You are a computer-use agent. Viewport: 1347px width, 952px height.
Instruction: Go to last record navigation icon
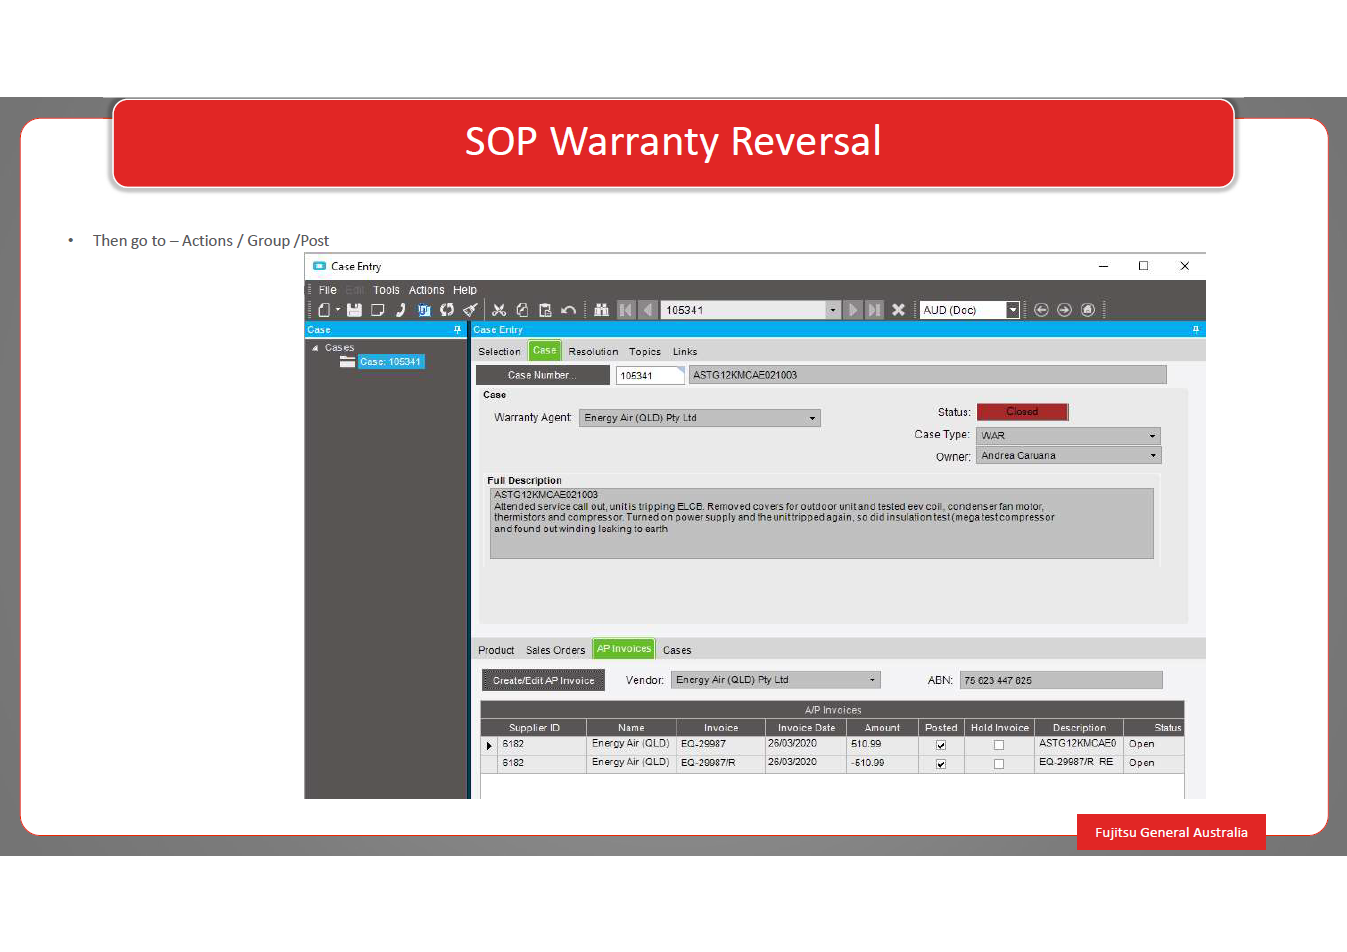click(x=875, y=310)
